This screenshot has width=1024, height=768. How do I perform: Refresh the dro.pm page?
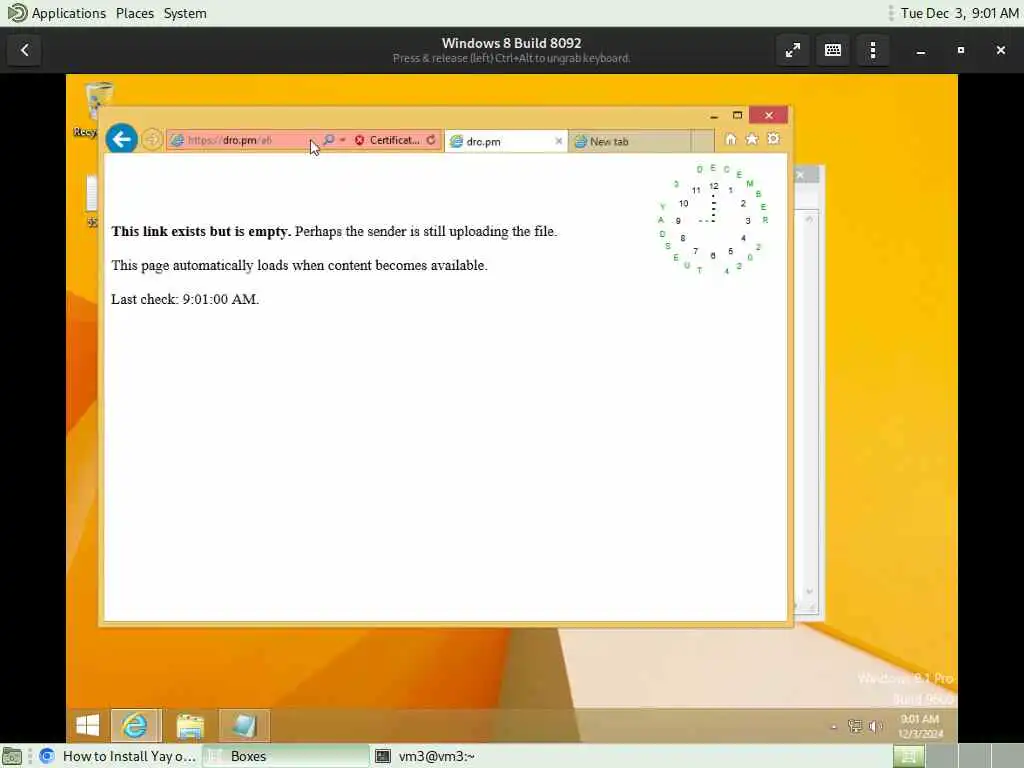point(431,140)
